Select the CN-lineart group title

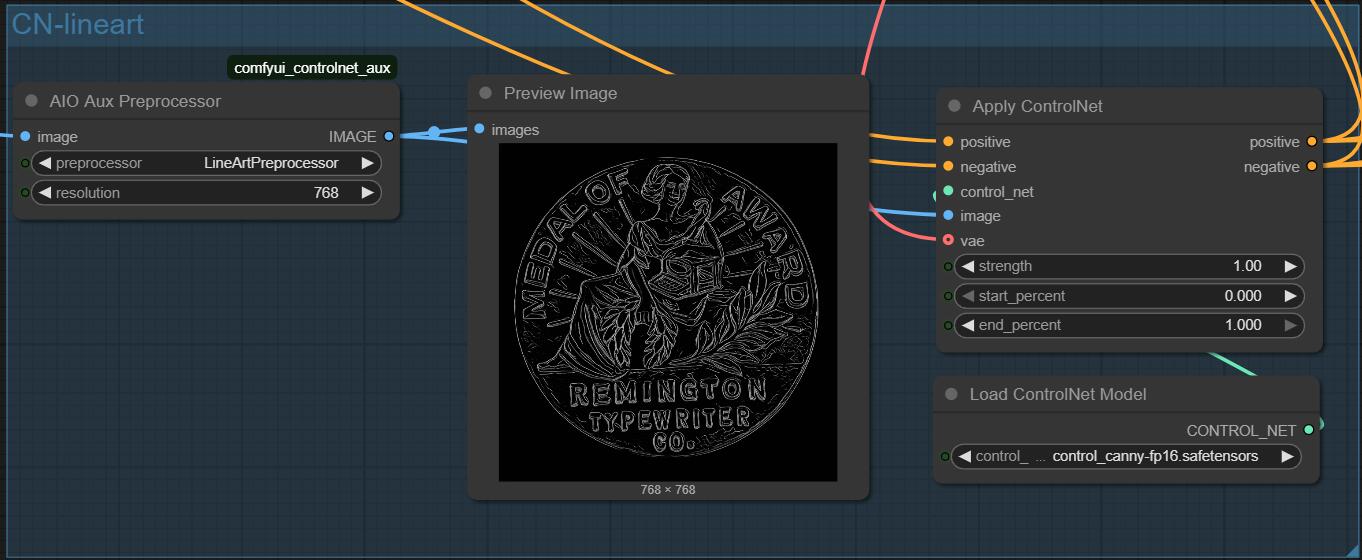click(x=78, y=25)
